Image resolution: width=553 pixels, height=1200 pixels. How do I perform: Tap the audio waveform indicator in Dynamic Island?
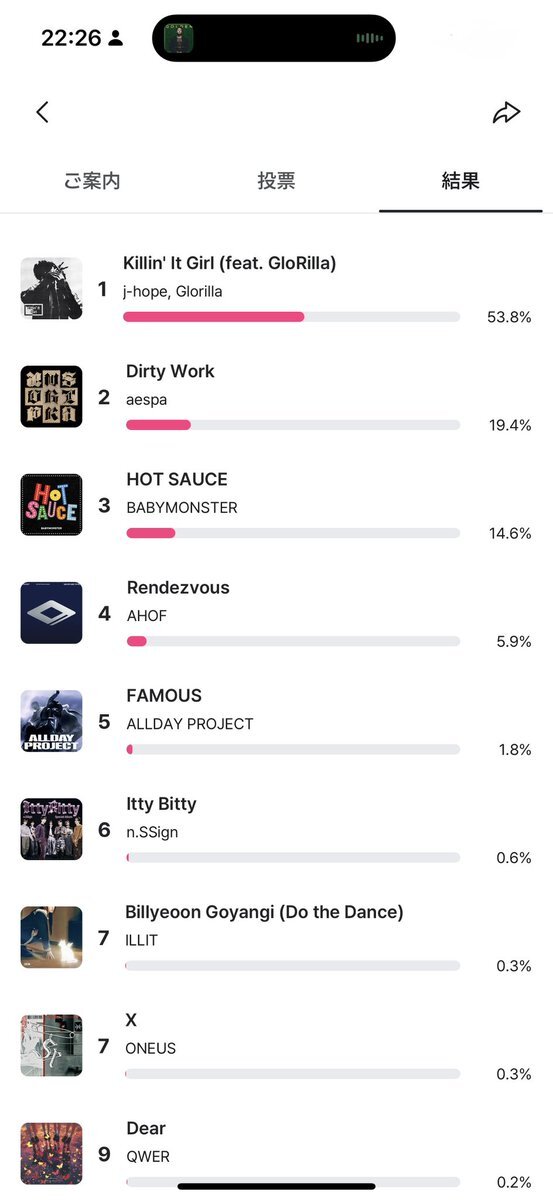click(x=370, y=39)
